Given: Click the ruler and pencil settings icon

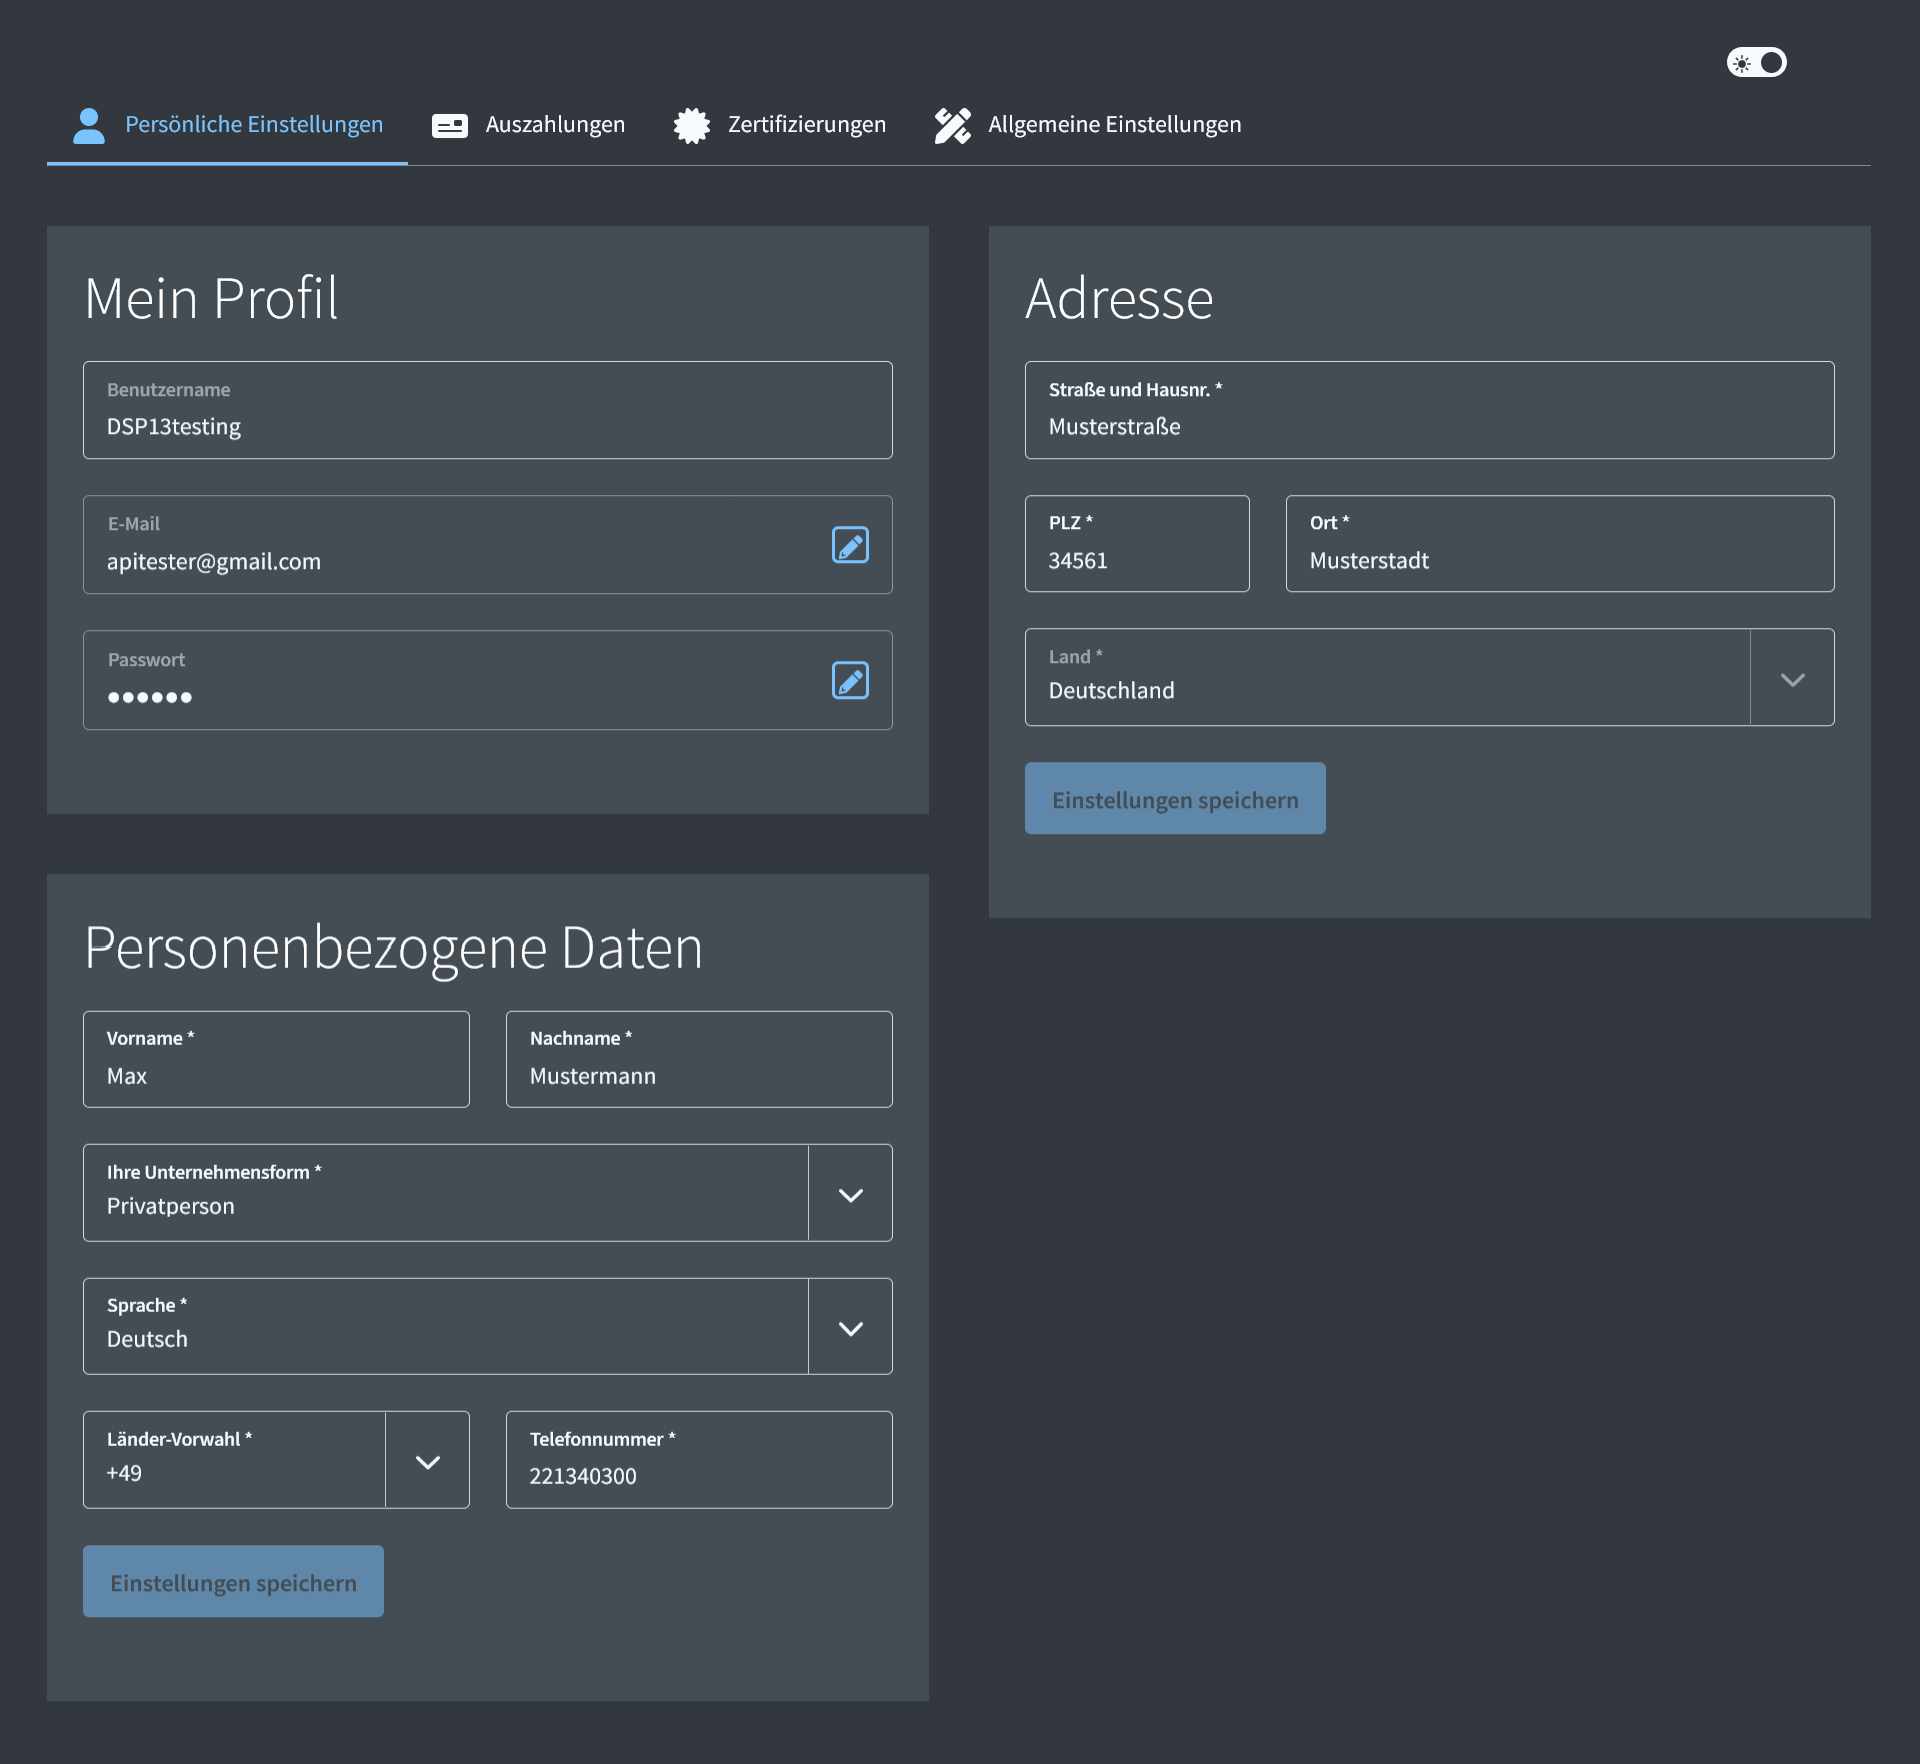Looking at the screenshot, I should 952,125.
